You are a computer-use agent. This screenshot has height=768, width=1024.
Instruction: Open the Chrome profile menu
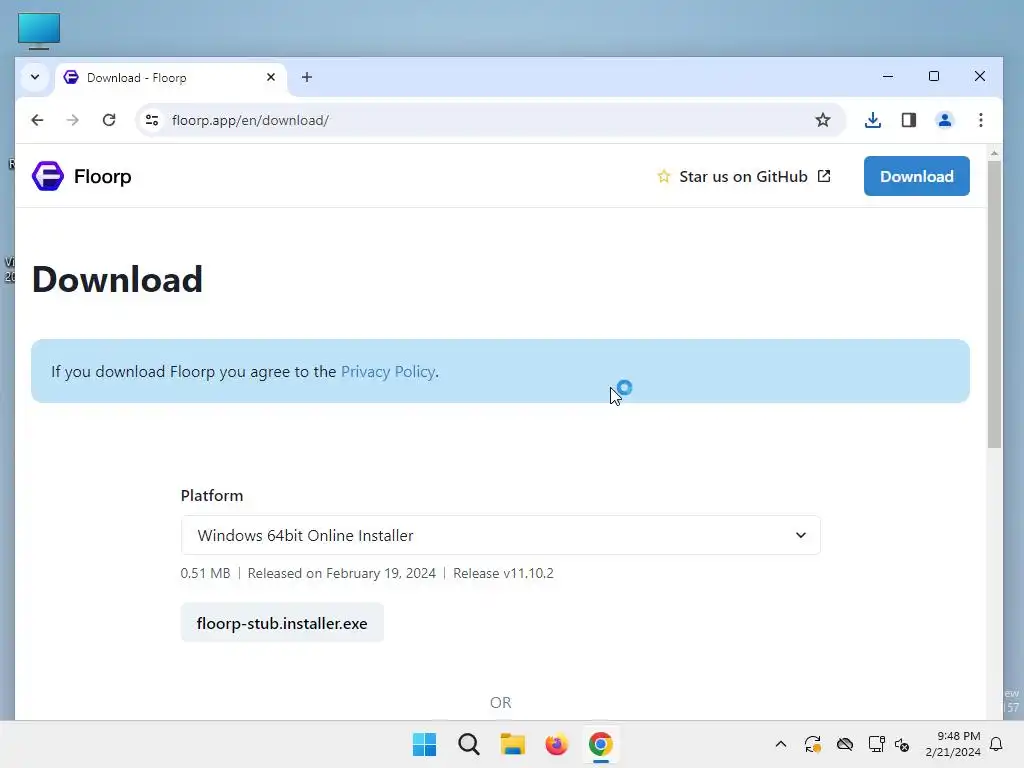(944, 120)
